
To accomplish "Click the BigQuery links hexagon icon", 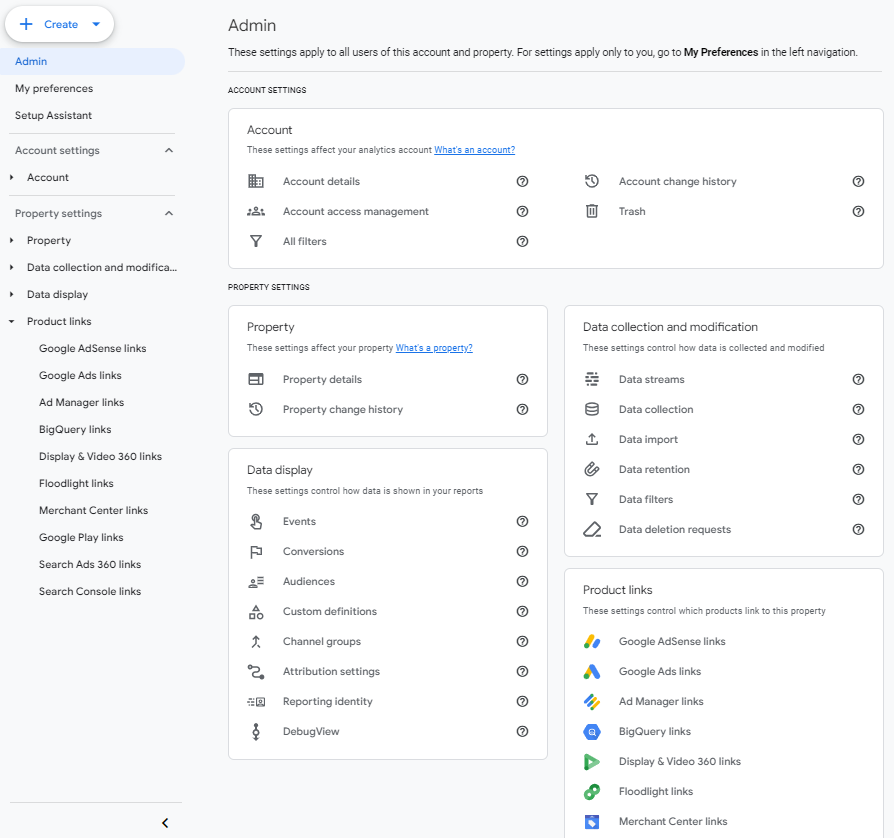I will (592, 731).
